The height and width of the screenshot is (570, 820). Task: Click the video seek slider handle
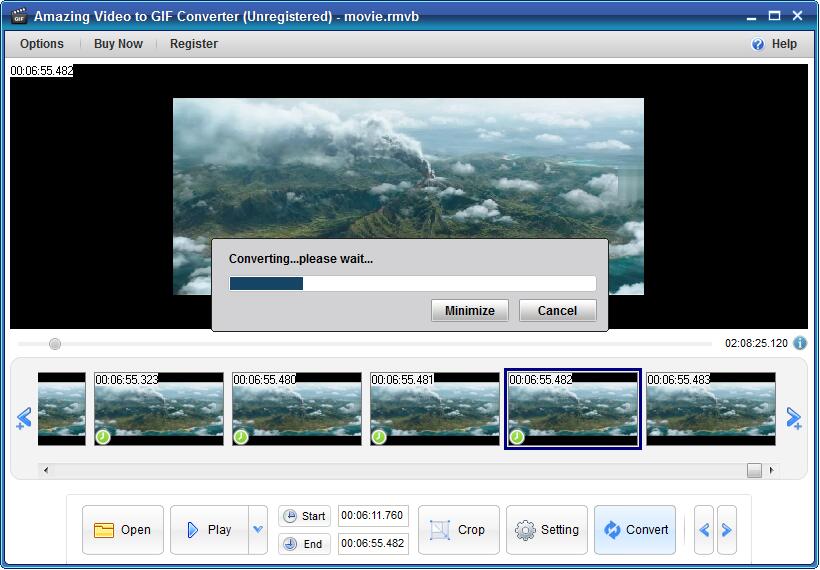(x=55, y=344)
